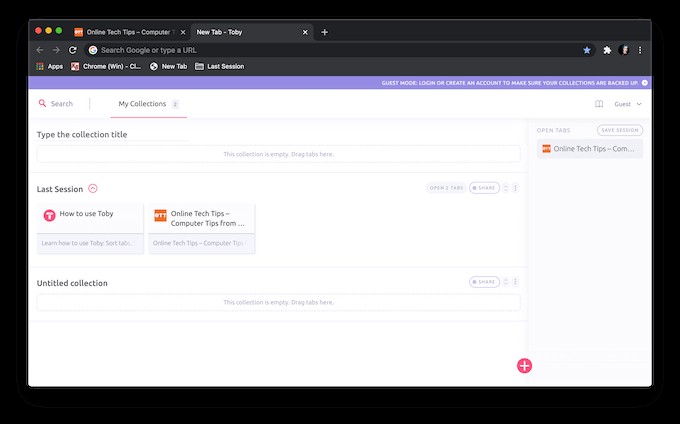The image size is (680, 424).
Task: Click the Save Session button
Action: (620, 130)
